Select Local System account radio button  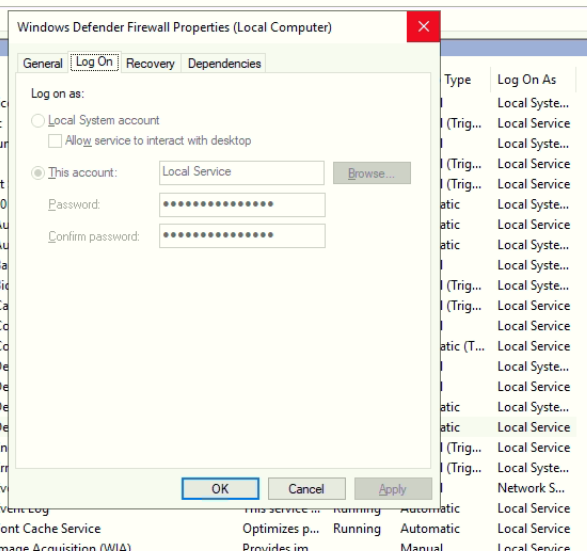tap(38, 121)
